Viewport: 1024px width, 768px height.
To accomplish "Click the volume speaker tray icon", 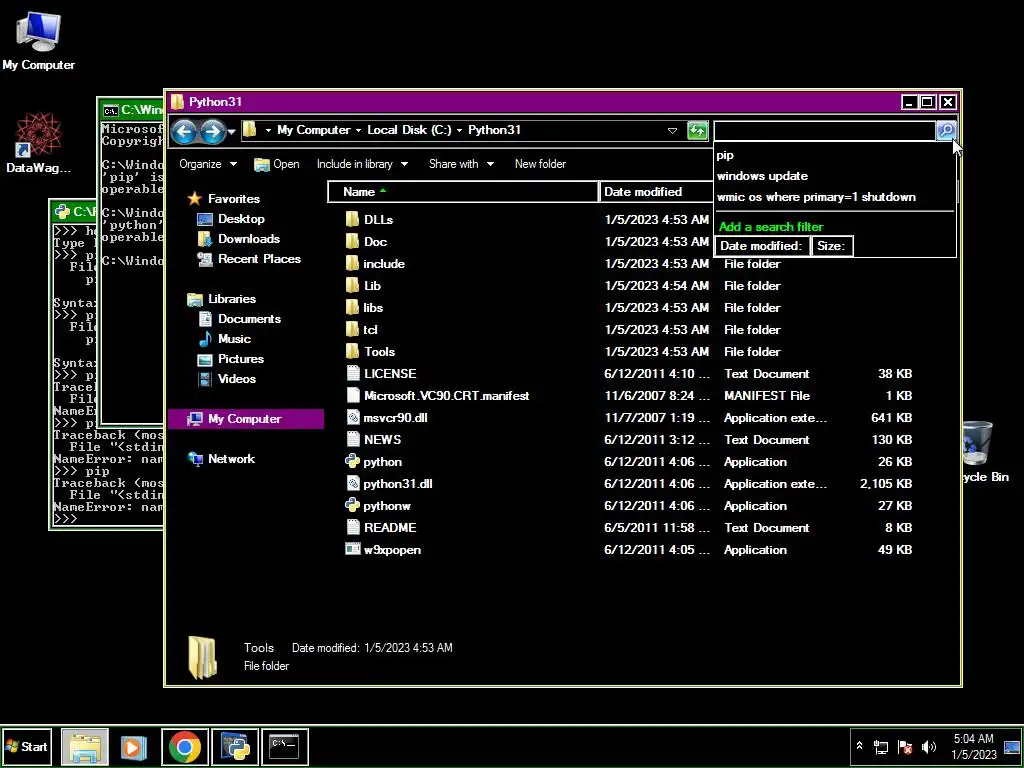I will (928, 746).
